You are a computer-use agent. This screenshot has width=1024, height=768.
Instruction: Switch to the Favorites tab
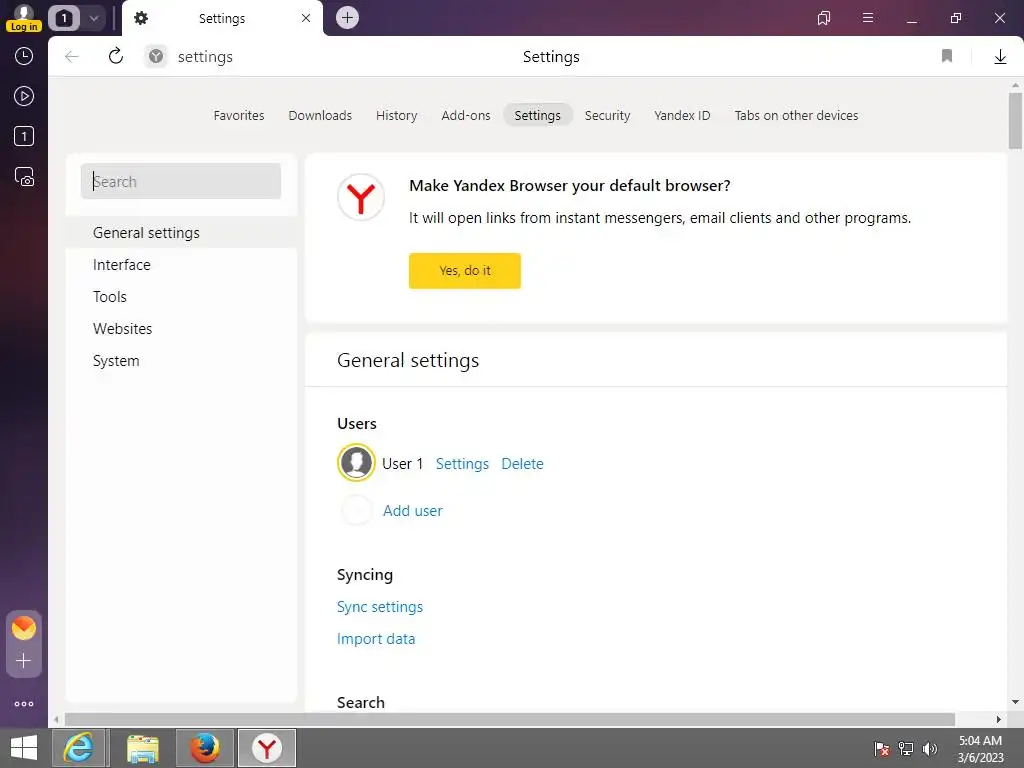pos(239,116)
